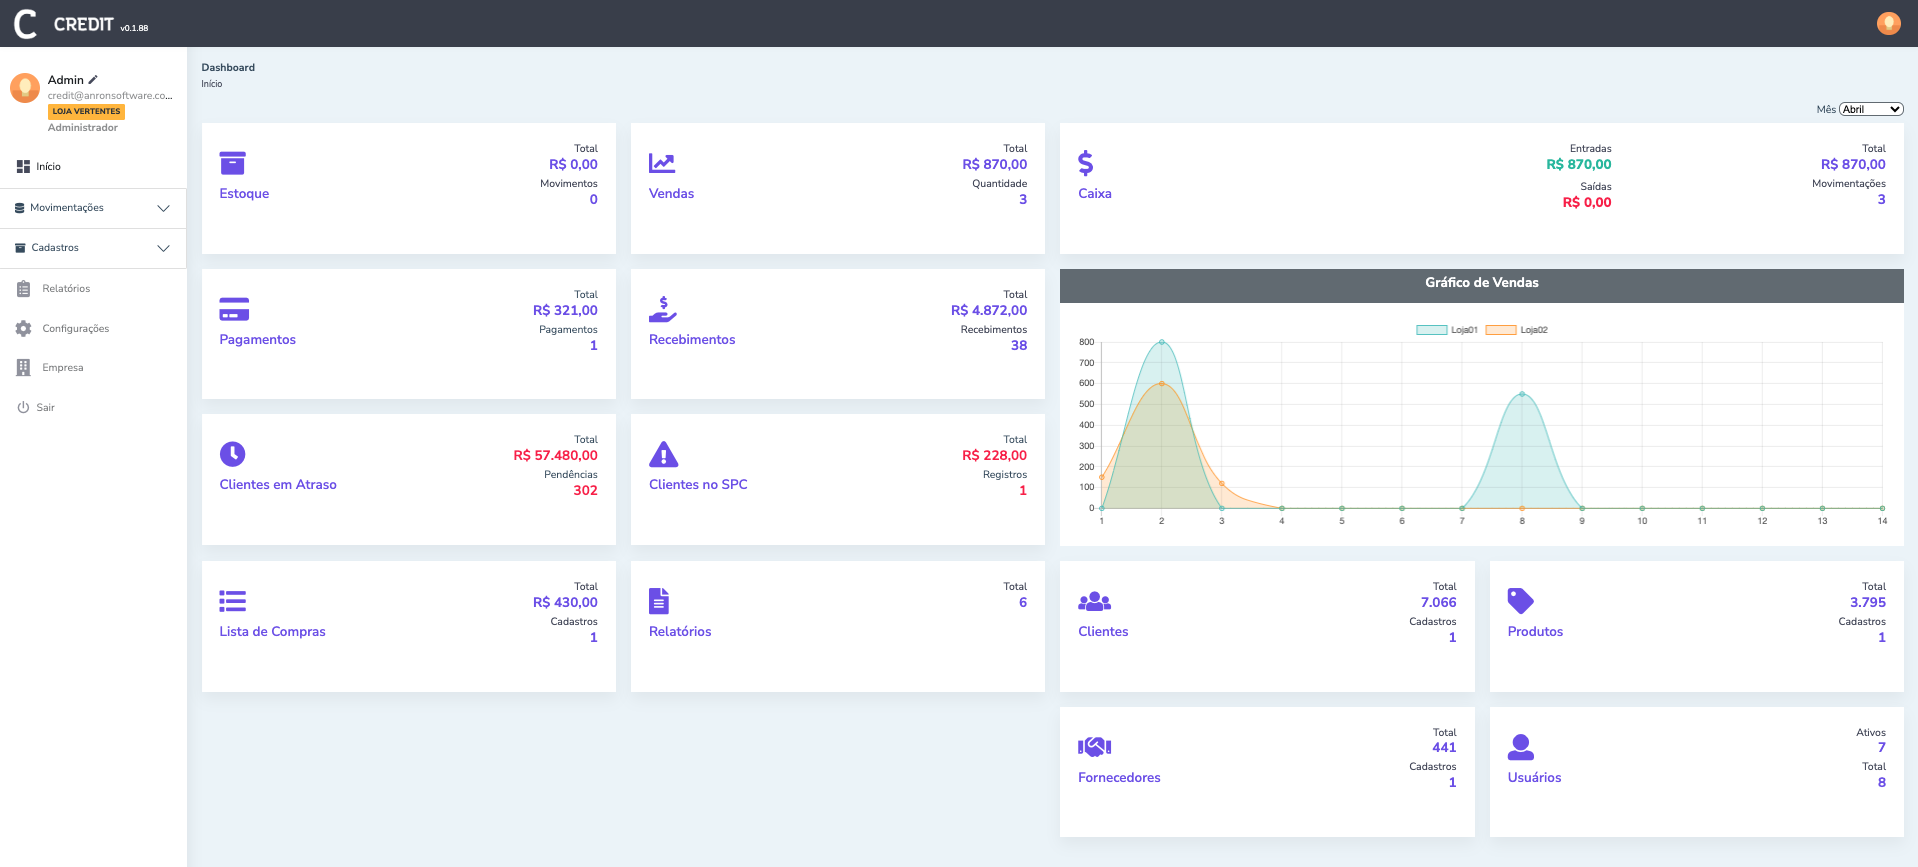Click the Produtos tag icon
This screenshot has width=1918, height=867.
pos(1520,601)
